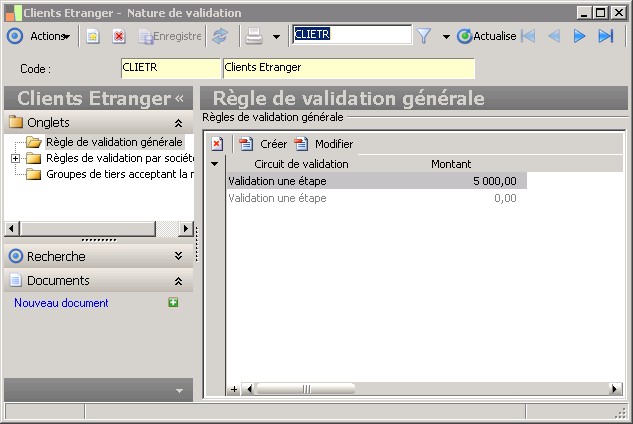Click the grid column selector triangle
633x424 pixels.
coord(215,164)
